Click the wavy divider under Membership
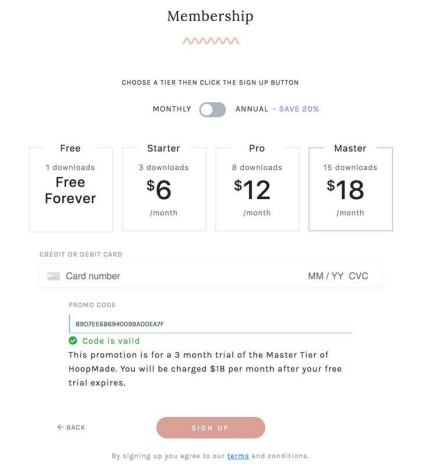The image size is (421, 473). (211, 41)
